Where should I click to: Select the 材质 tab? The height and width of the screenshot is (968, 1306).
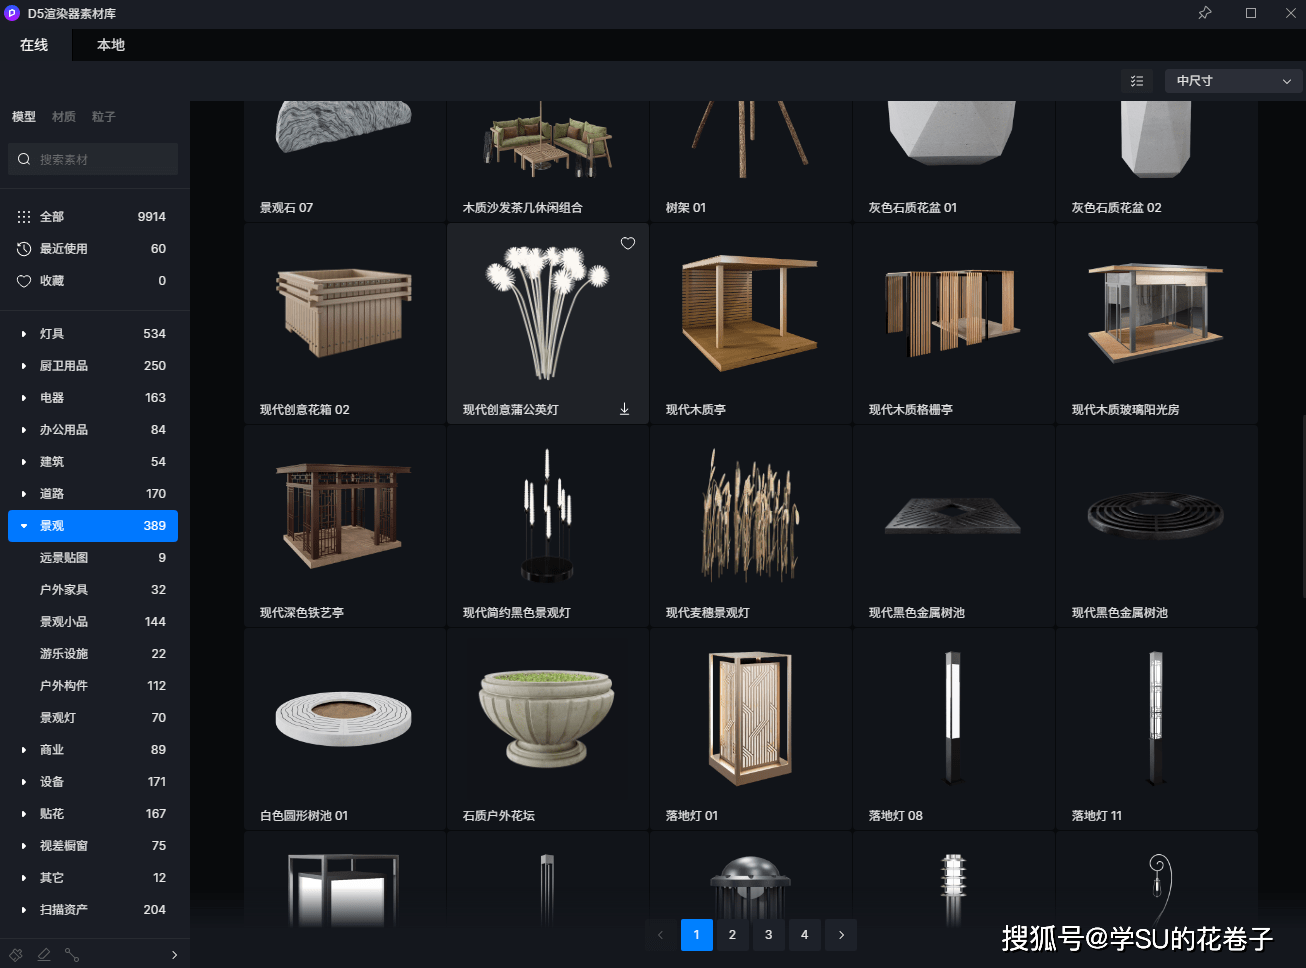[64, 117]
